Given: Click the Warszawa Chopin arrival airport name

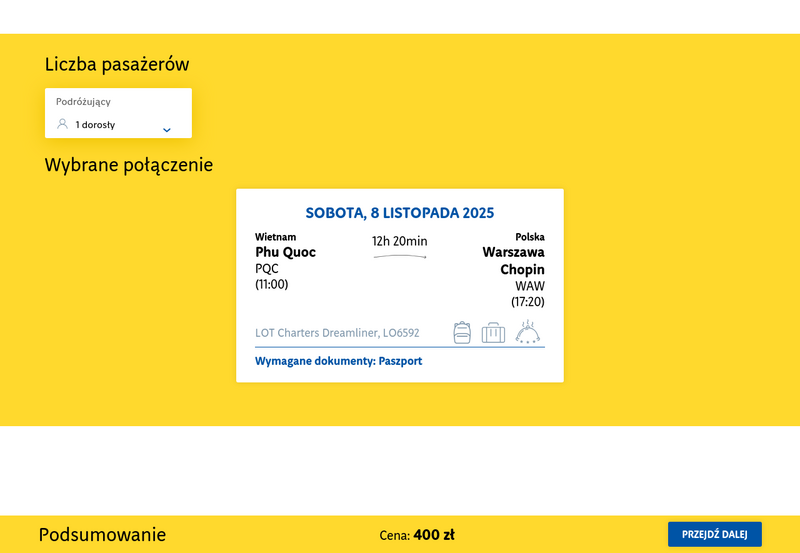Looking at the screenshot, I should [513, 261].
